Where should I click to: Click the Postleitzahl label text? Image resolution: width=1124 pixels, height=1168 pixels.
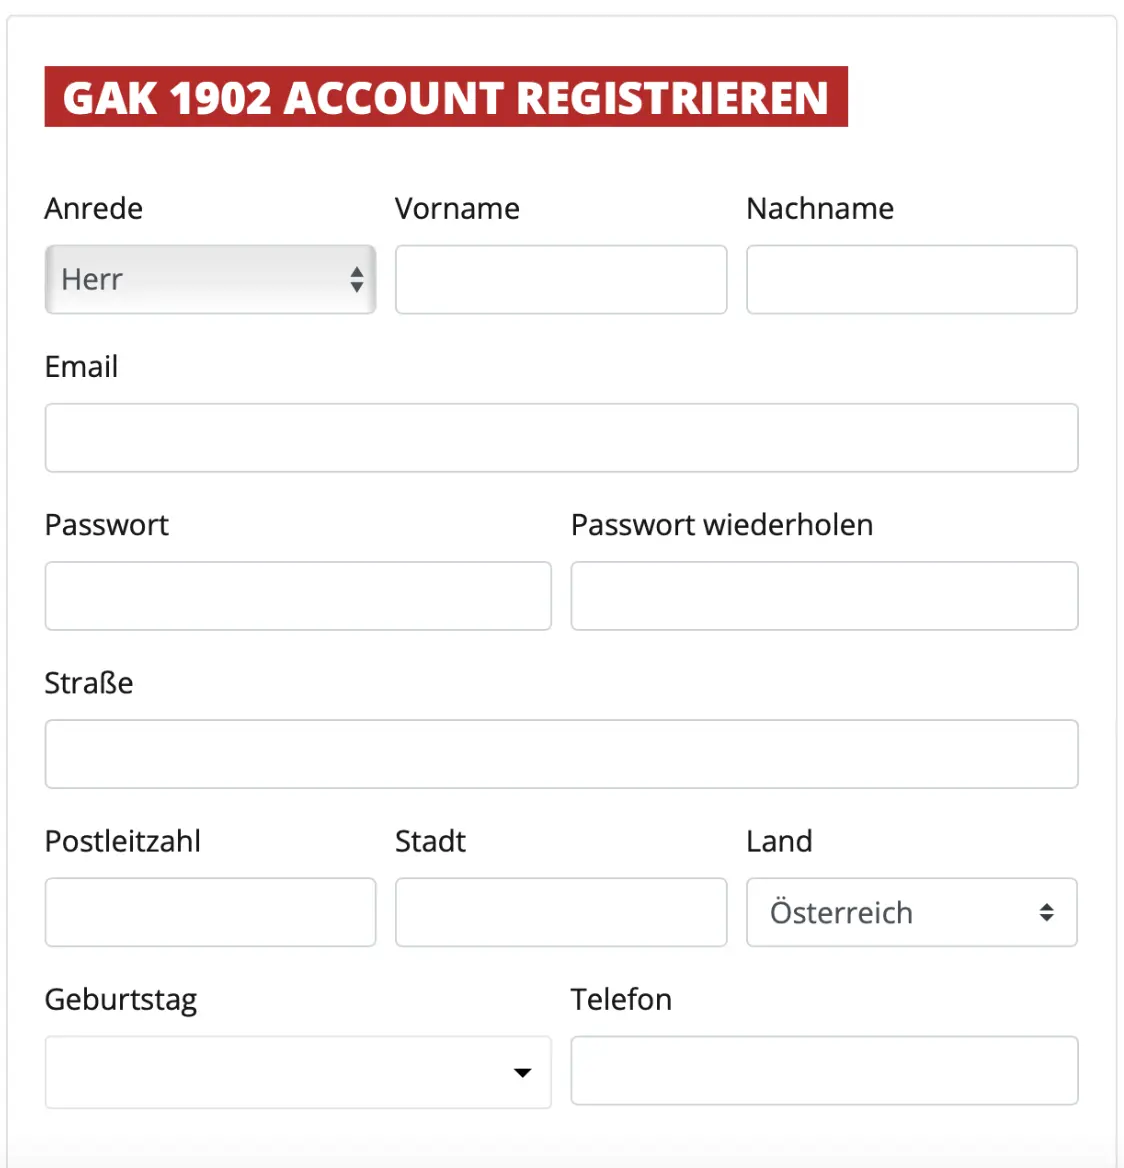(123, 841)
